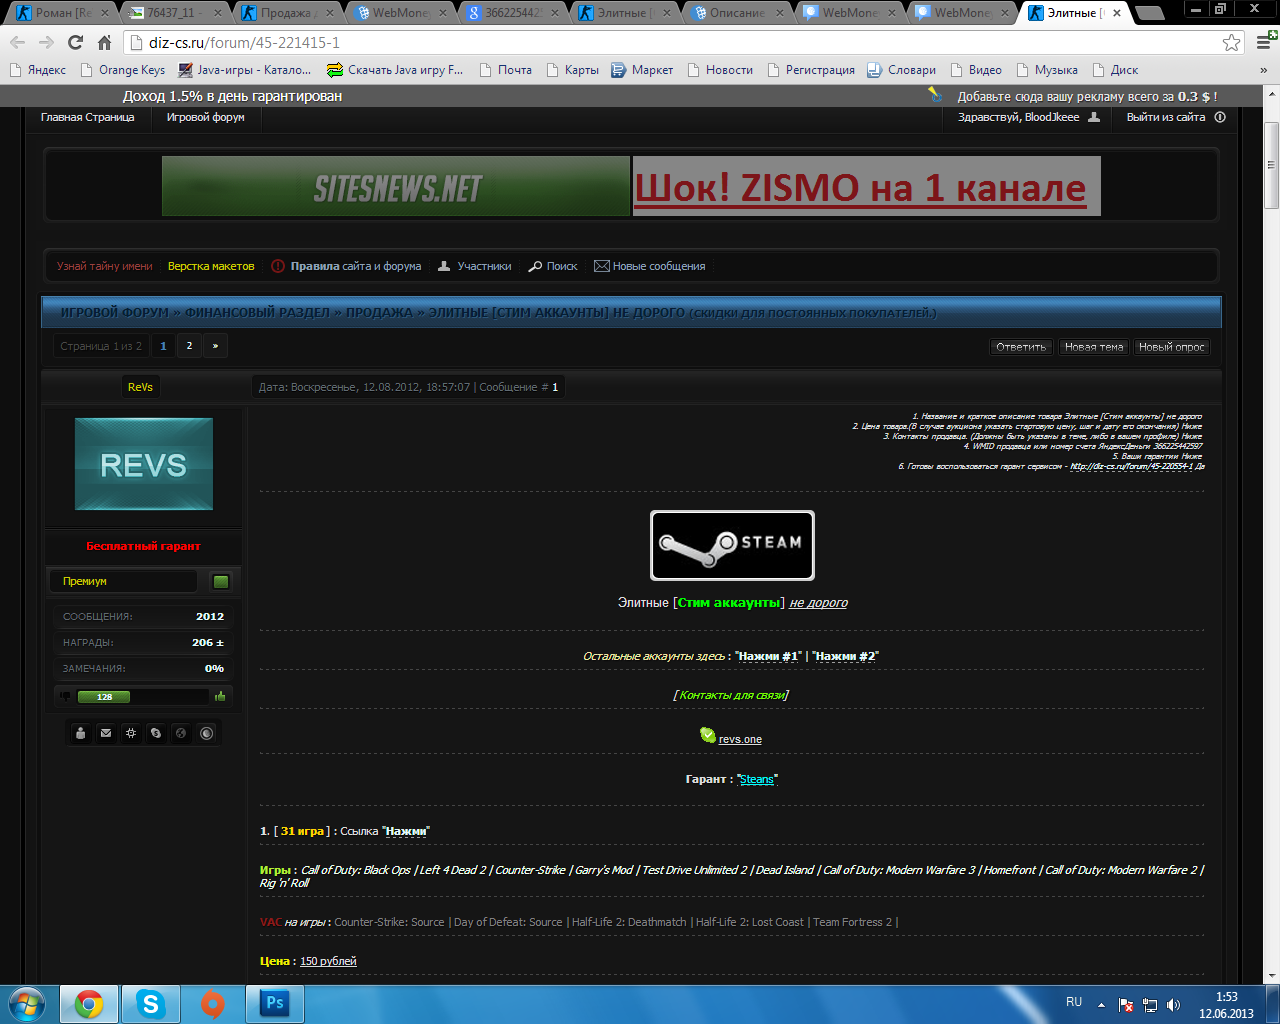Open the Словари bookmark

click(x=901, y=70)
